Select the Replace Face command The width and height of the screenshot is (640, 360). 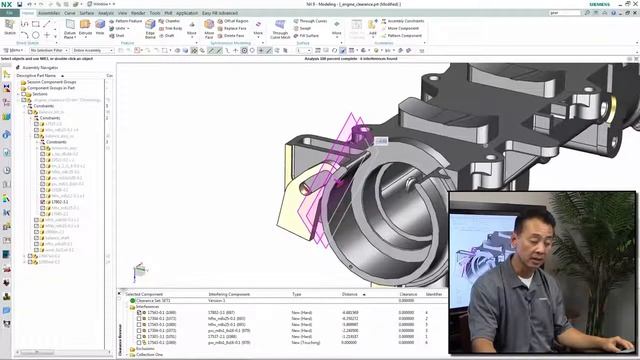pos(232,28)
